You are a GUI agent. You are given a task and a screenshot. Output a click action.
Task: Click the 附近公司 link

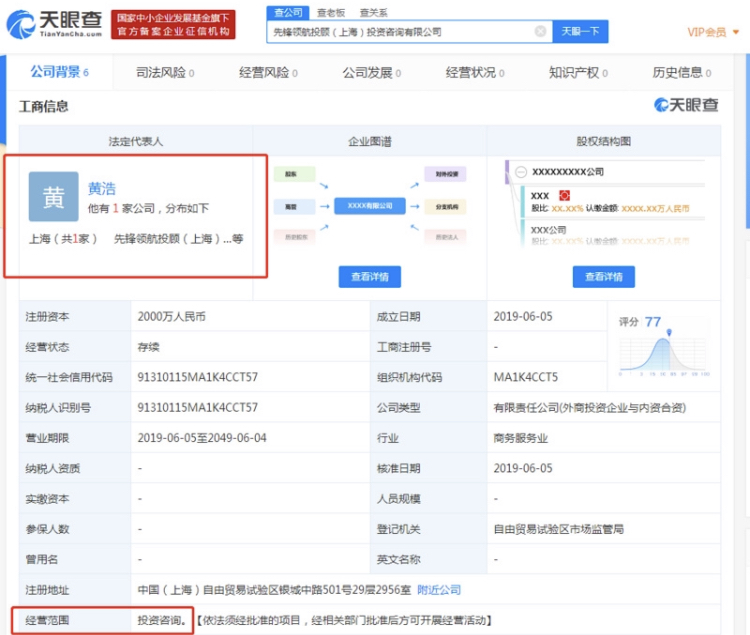coord(438,590)
